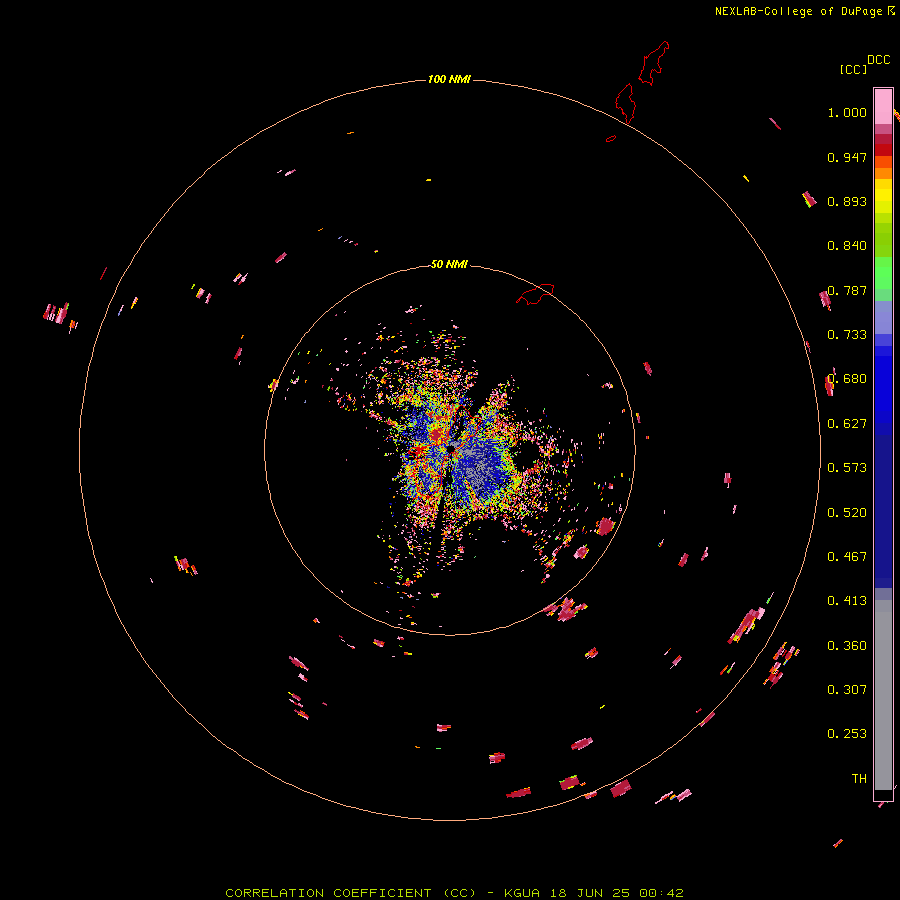Pick the olive-green band near 0.840
This screenshot has width=900, height=900.
(x=883, y=239)
